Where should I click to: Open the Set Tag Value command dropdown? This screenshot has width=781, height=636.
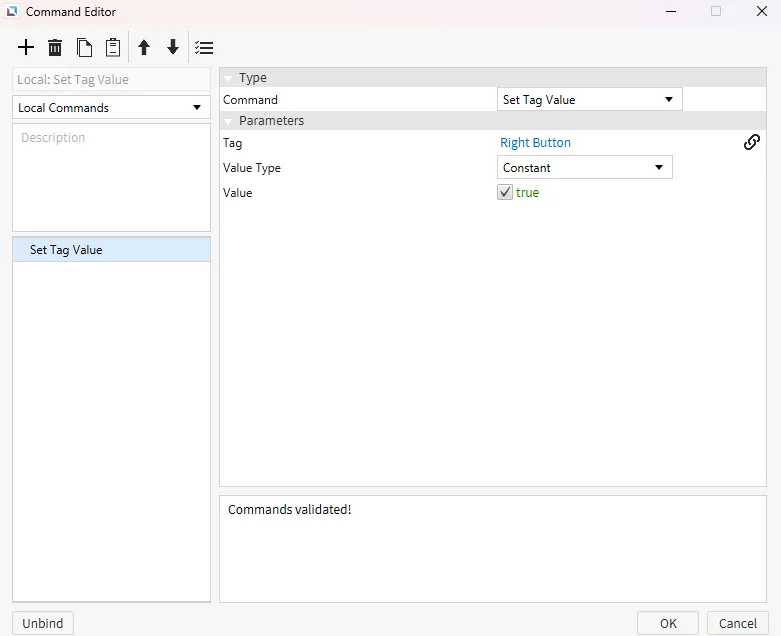point(589,100)
